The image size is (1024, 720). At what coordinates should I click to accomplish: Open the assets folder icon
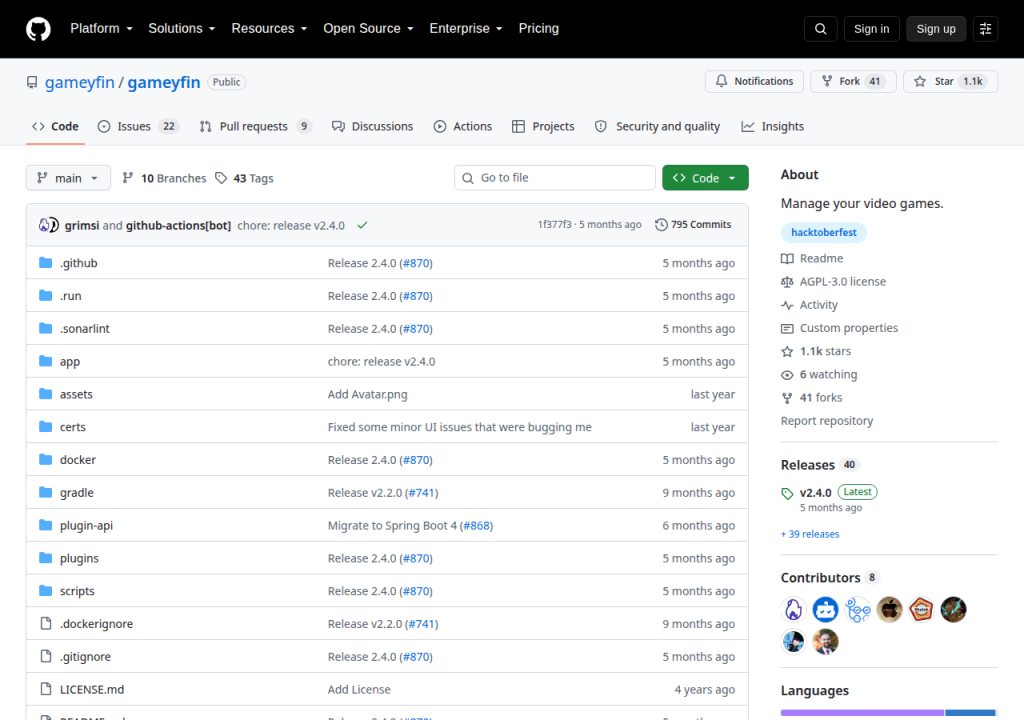[46, 393]
